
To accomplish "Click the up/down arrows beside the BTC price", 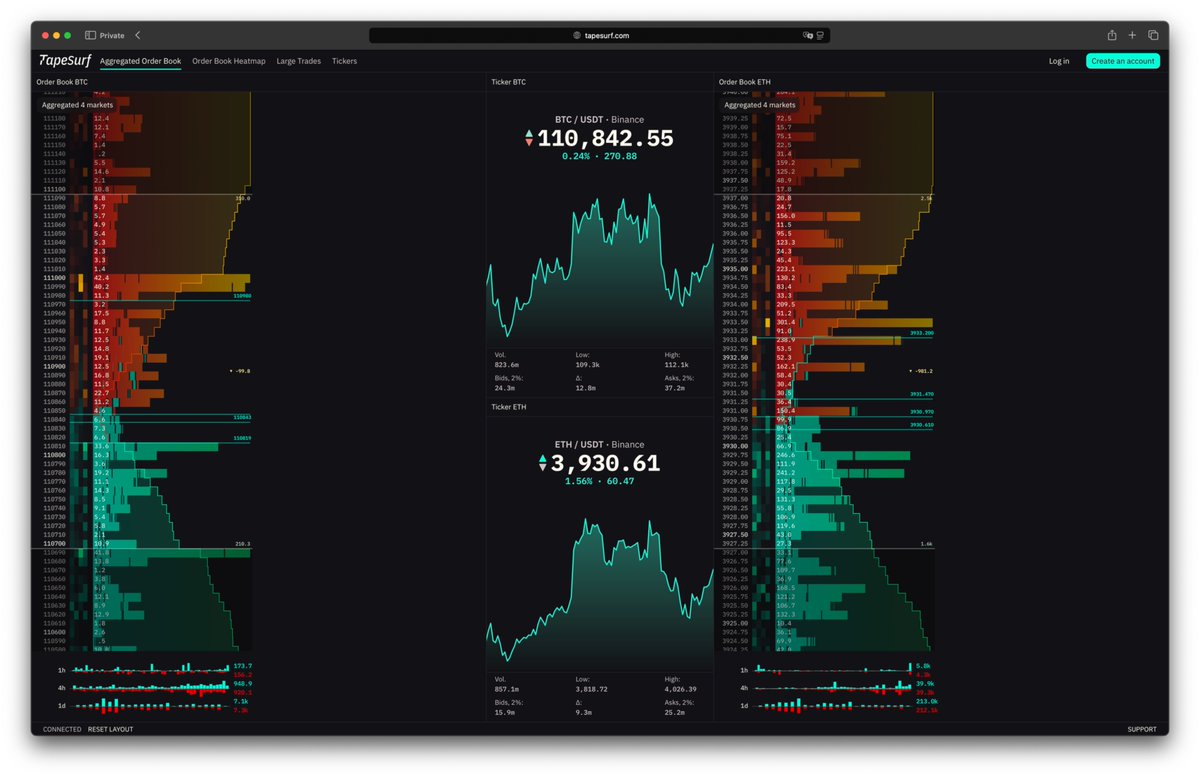I will (529, 139).
